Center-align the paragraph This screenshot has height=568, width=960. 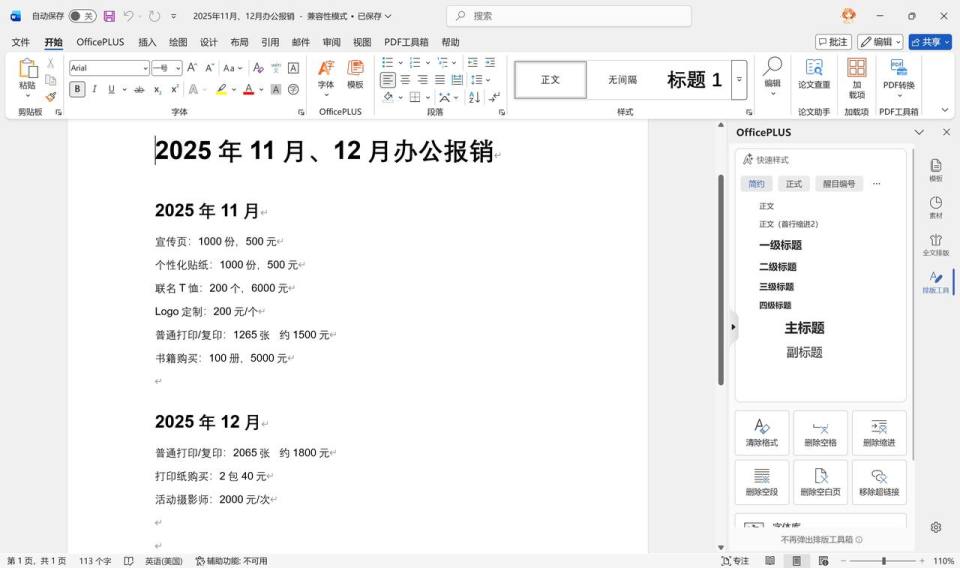[405, 80]
